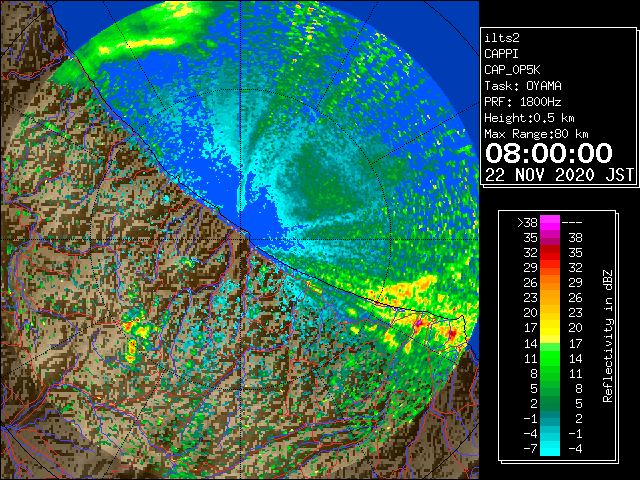This screenshot has height=480, width=640.
Task: Select the date "22 NOV 2020 JST"
Action: tap(559, 175)
